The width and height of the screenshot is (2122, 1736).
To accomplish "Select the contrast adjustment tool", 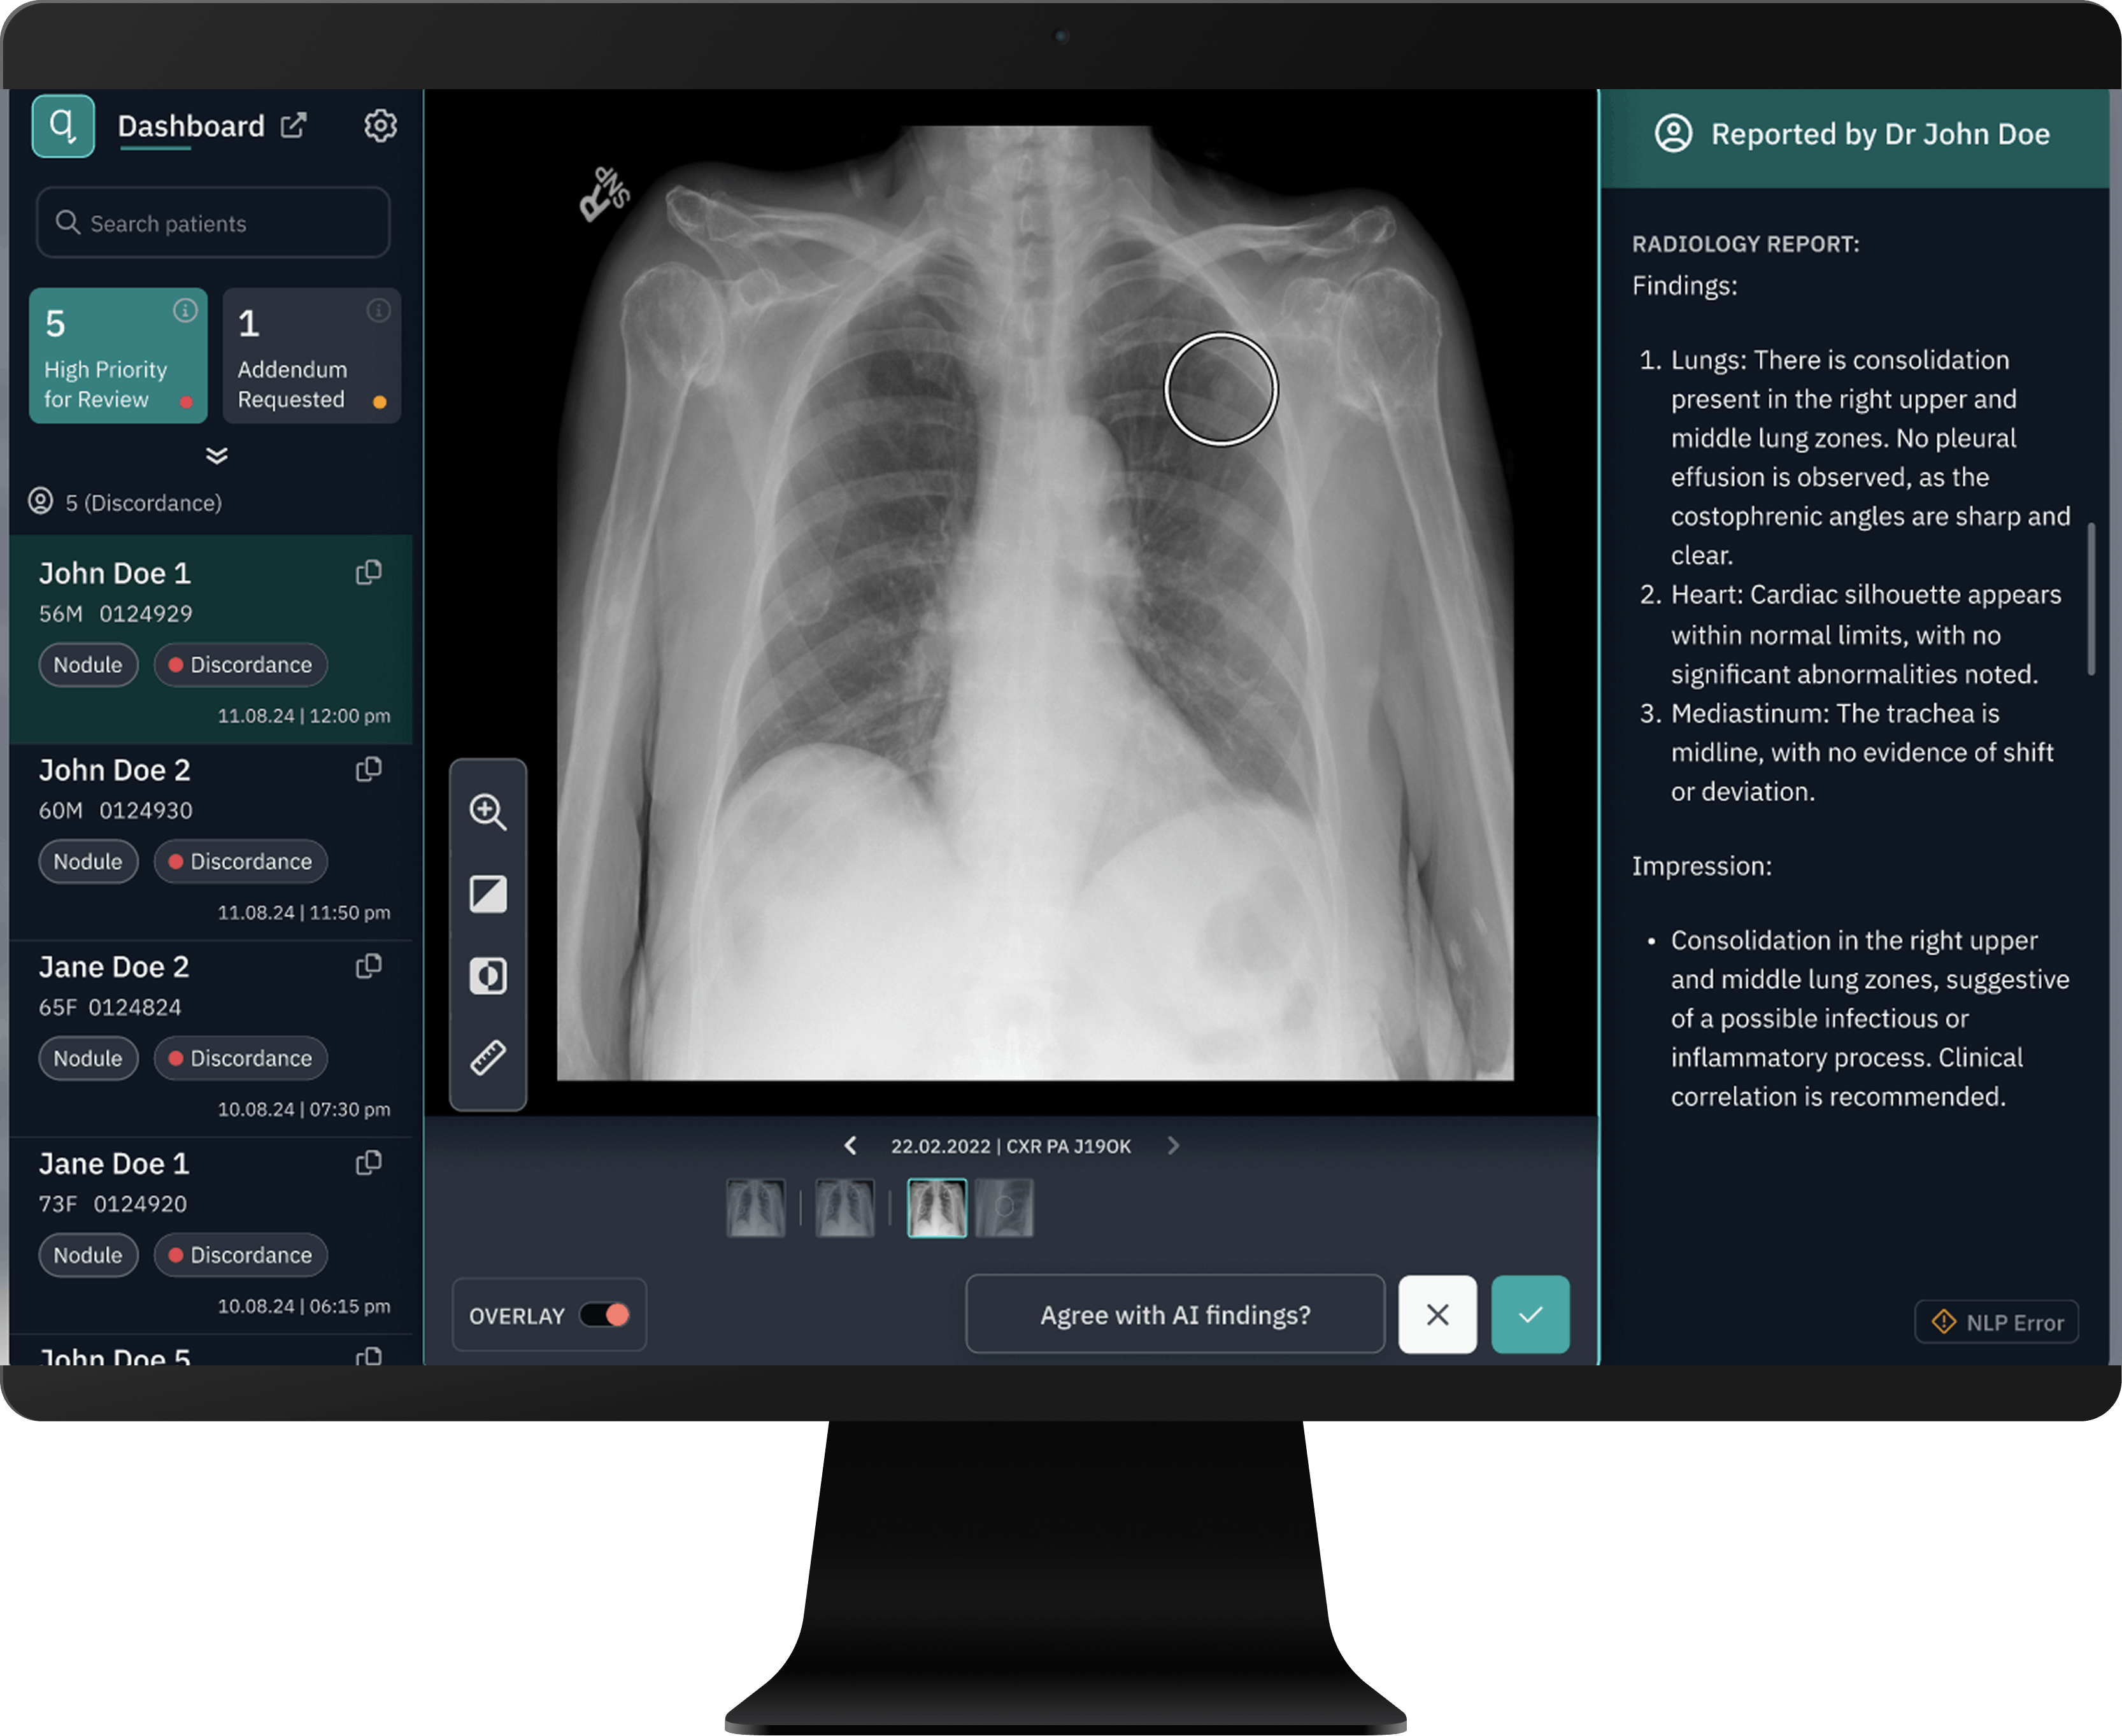I will 488,975.
